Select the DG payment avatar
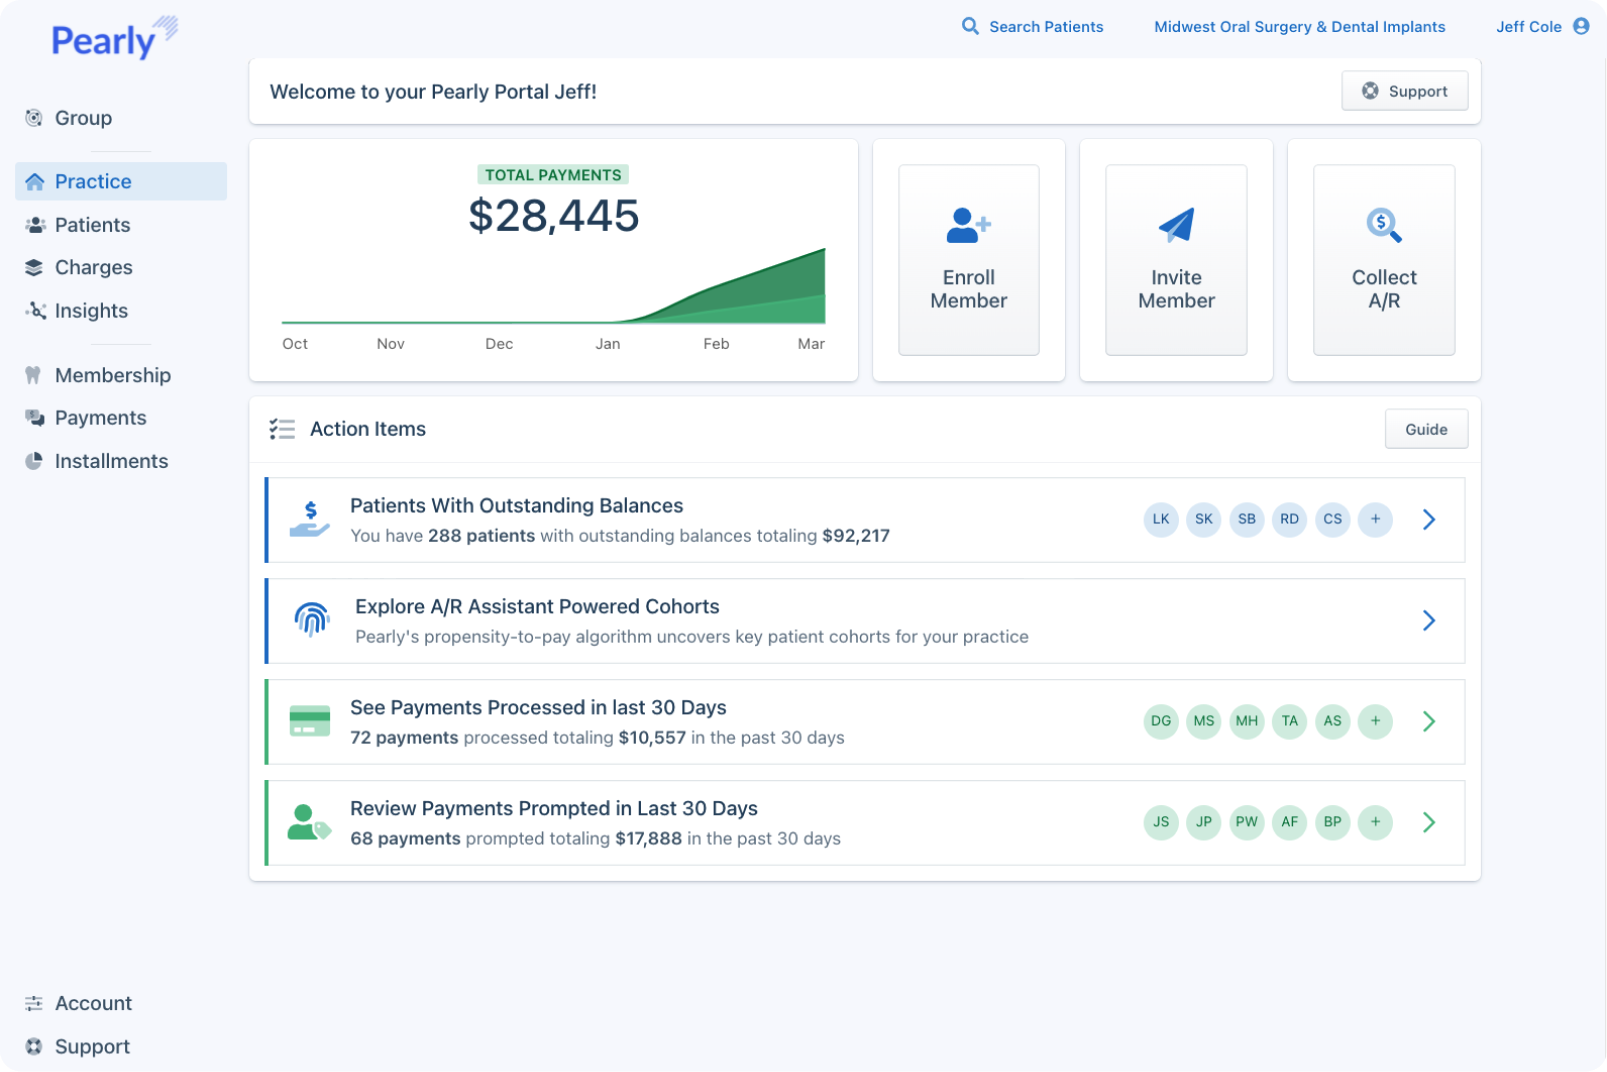The height and width of the screenshot is (1072, 1607). (1161, 721)
